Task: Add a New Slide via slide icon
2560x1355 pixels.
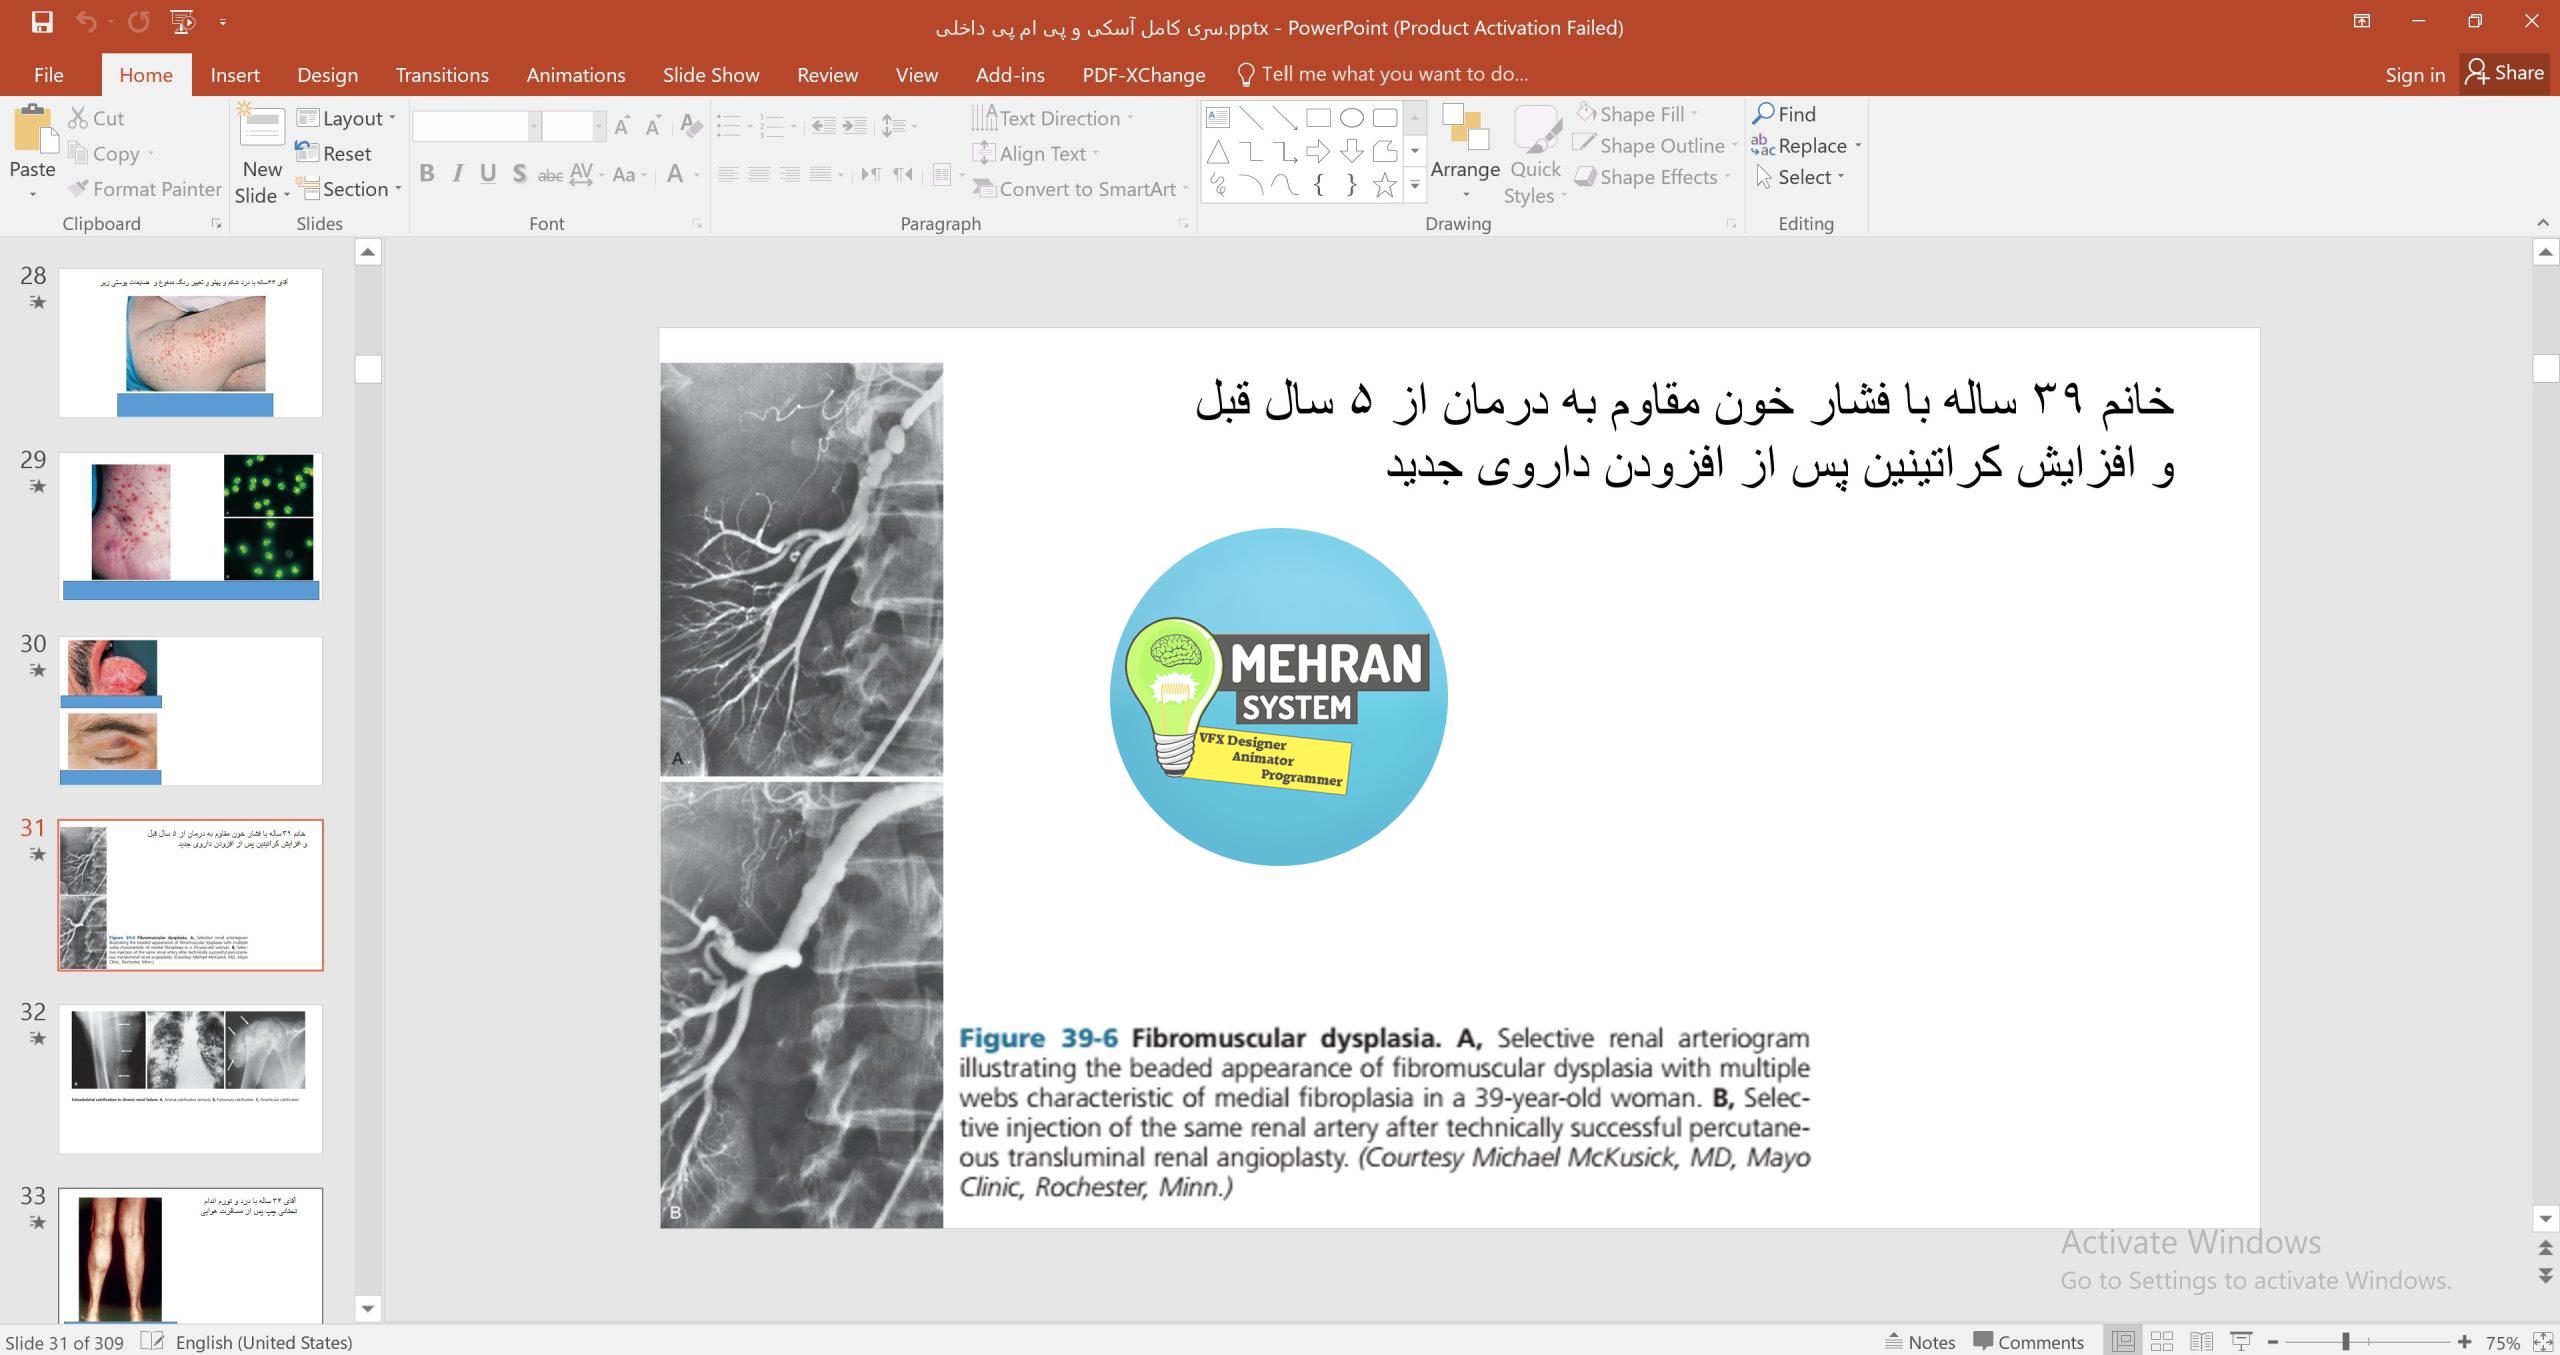Action: pyautogui.click(x=262, y=126)
